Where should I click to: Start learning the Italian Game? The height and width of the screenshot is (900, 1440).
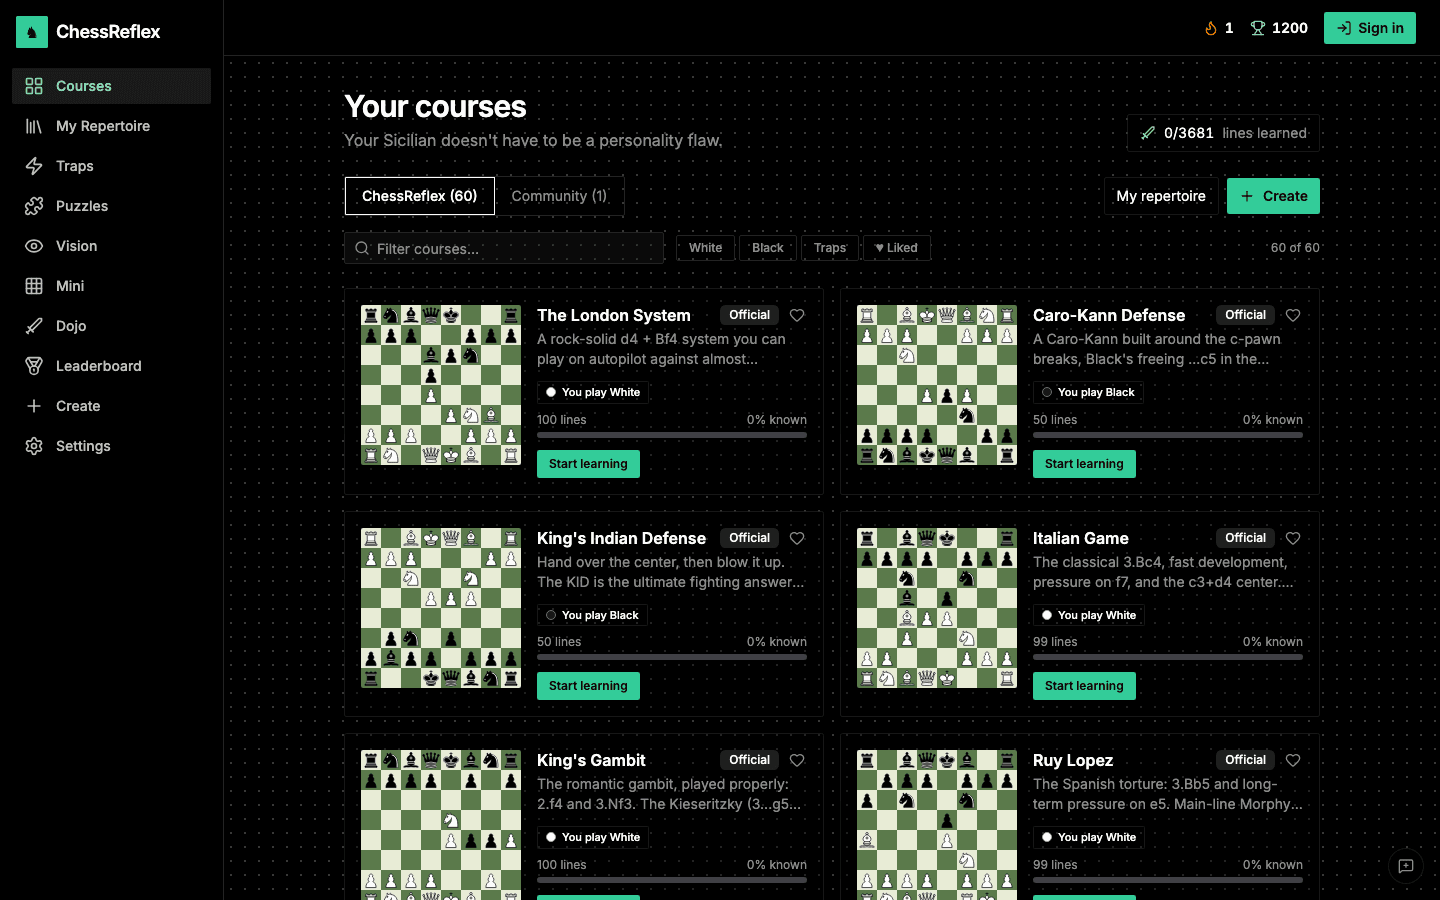pyautogui.click(x=1084, y=686)
